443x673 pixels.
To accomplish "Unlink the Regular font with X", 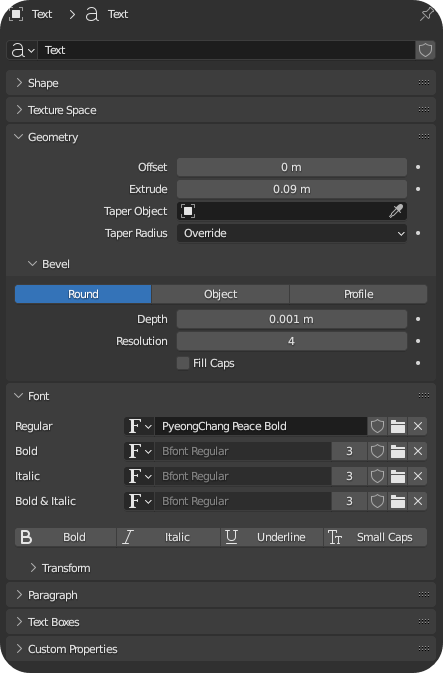I will 418,426.
